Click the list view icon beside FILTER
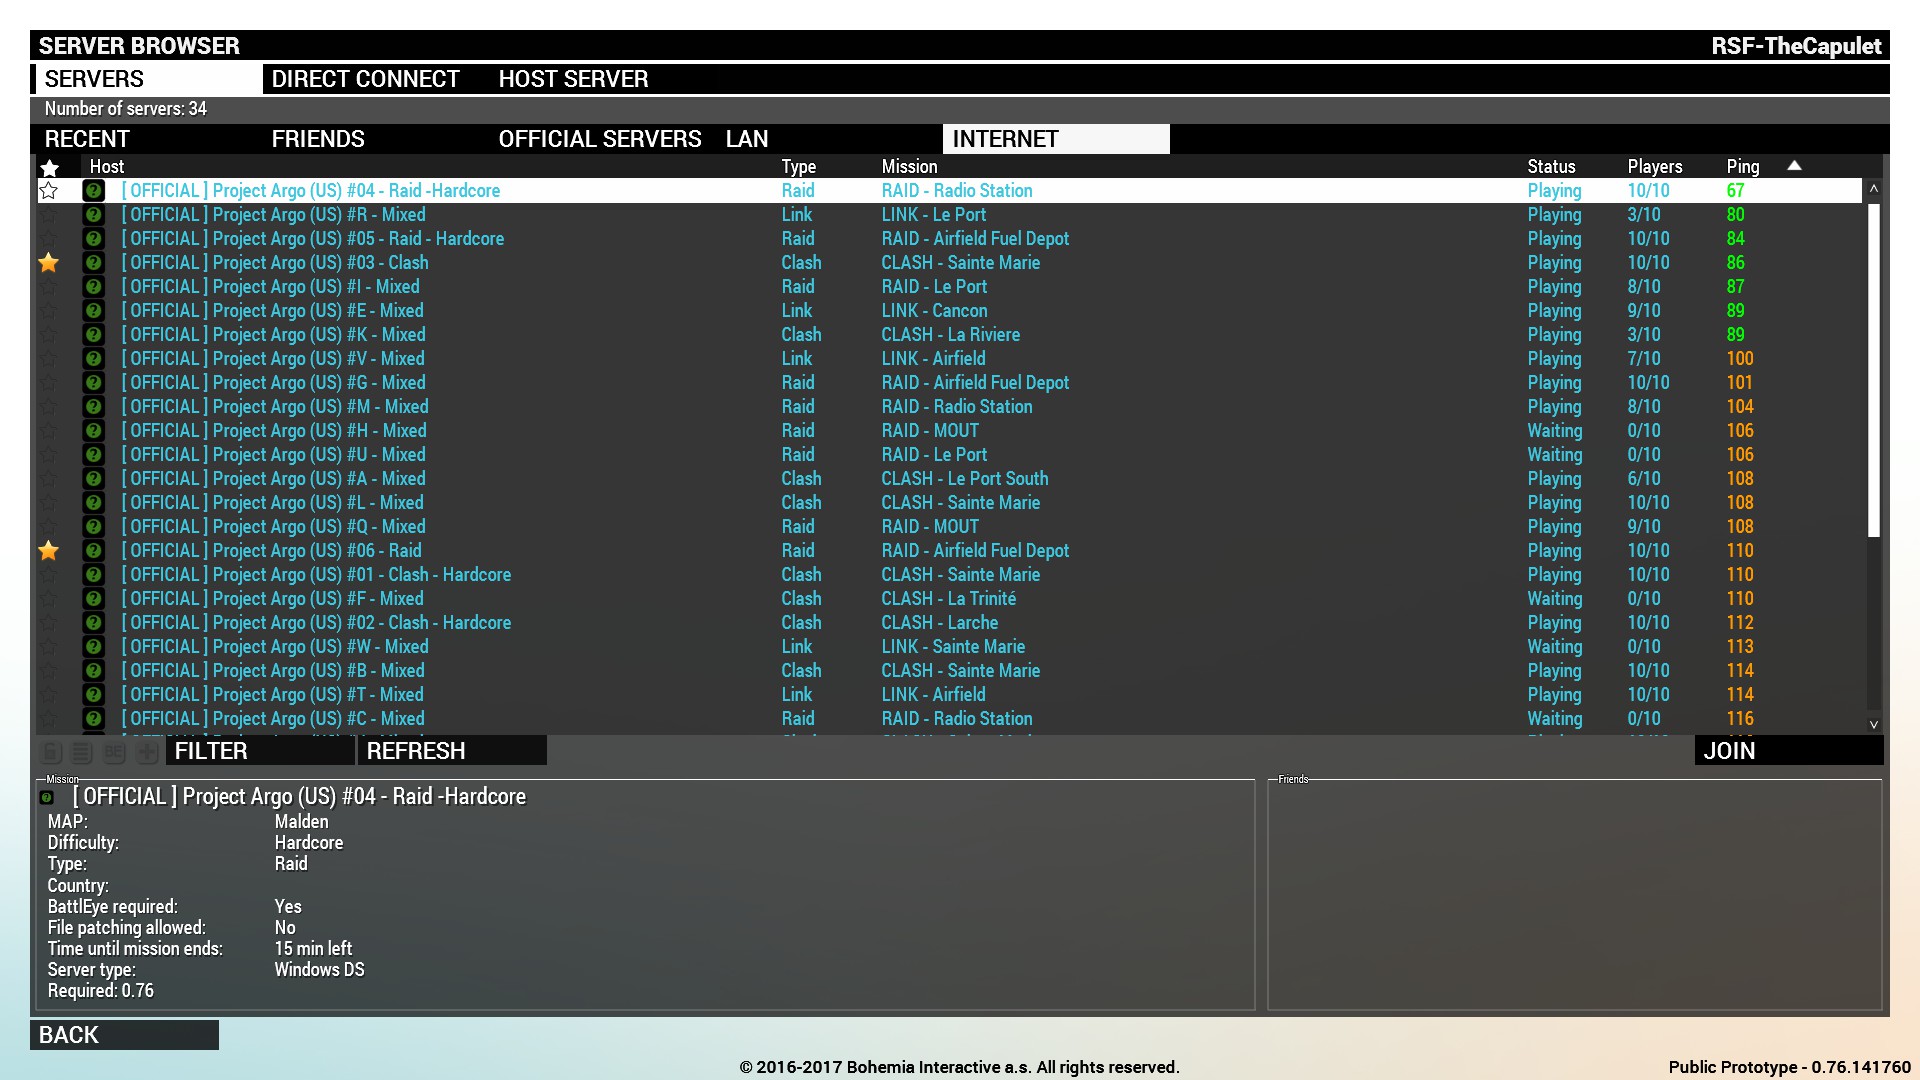The image size is (1920, 1080). tap(83, 752)
